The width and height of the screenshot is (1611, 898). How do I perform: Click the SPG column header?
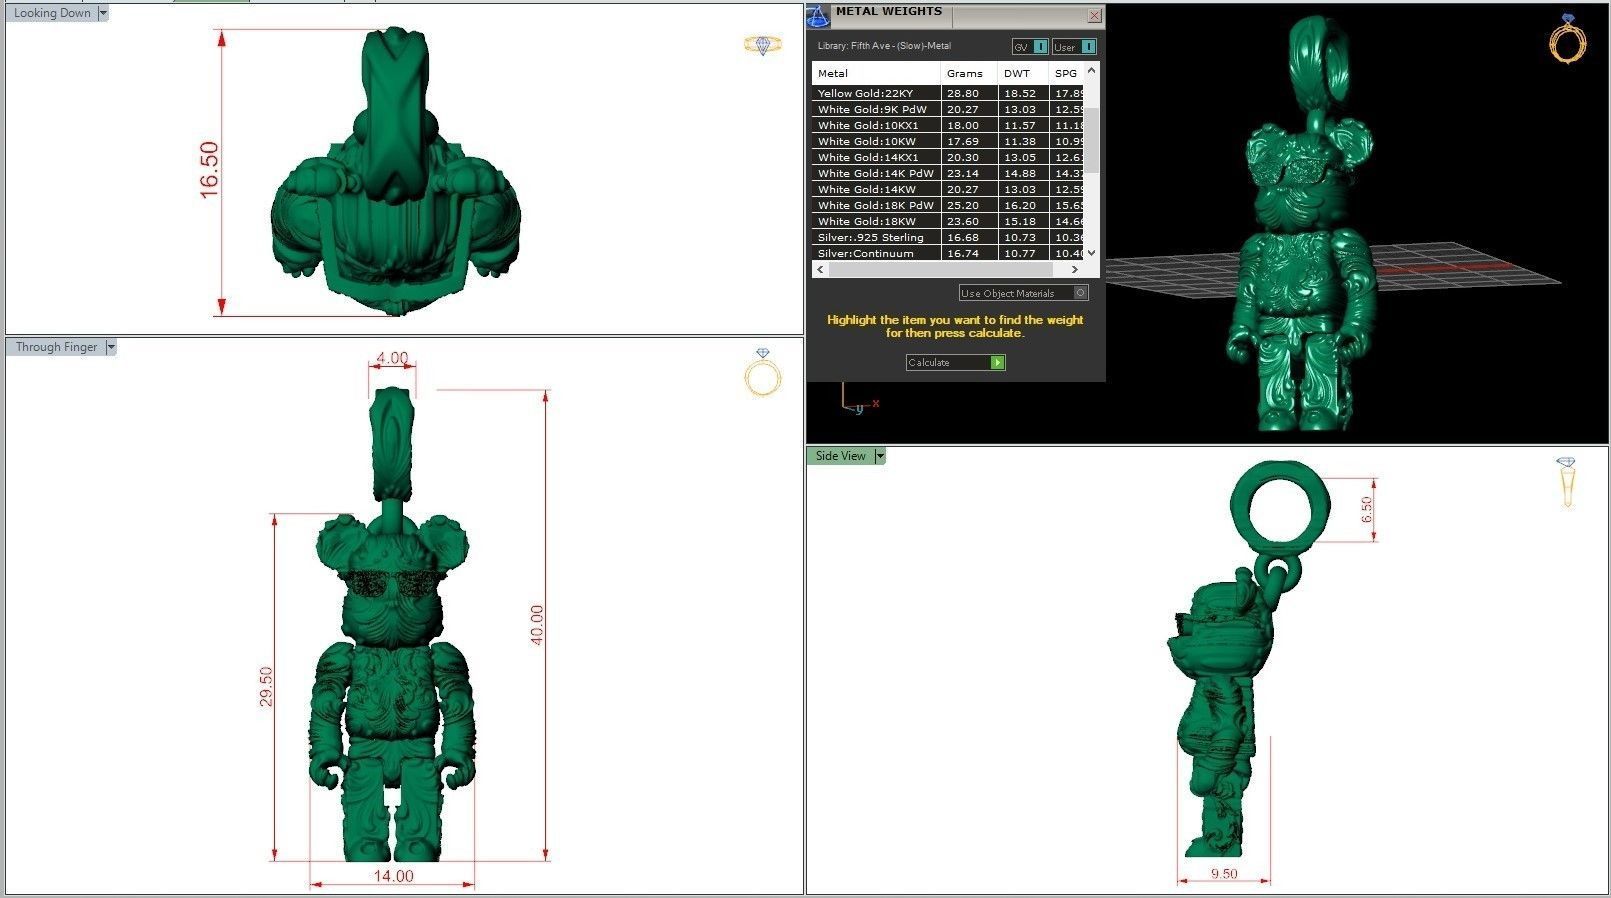[x=1066, y=73]
